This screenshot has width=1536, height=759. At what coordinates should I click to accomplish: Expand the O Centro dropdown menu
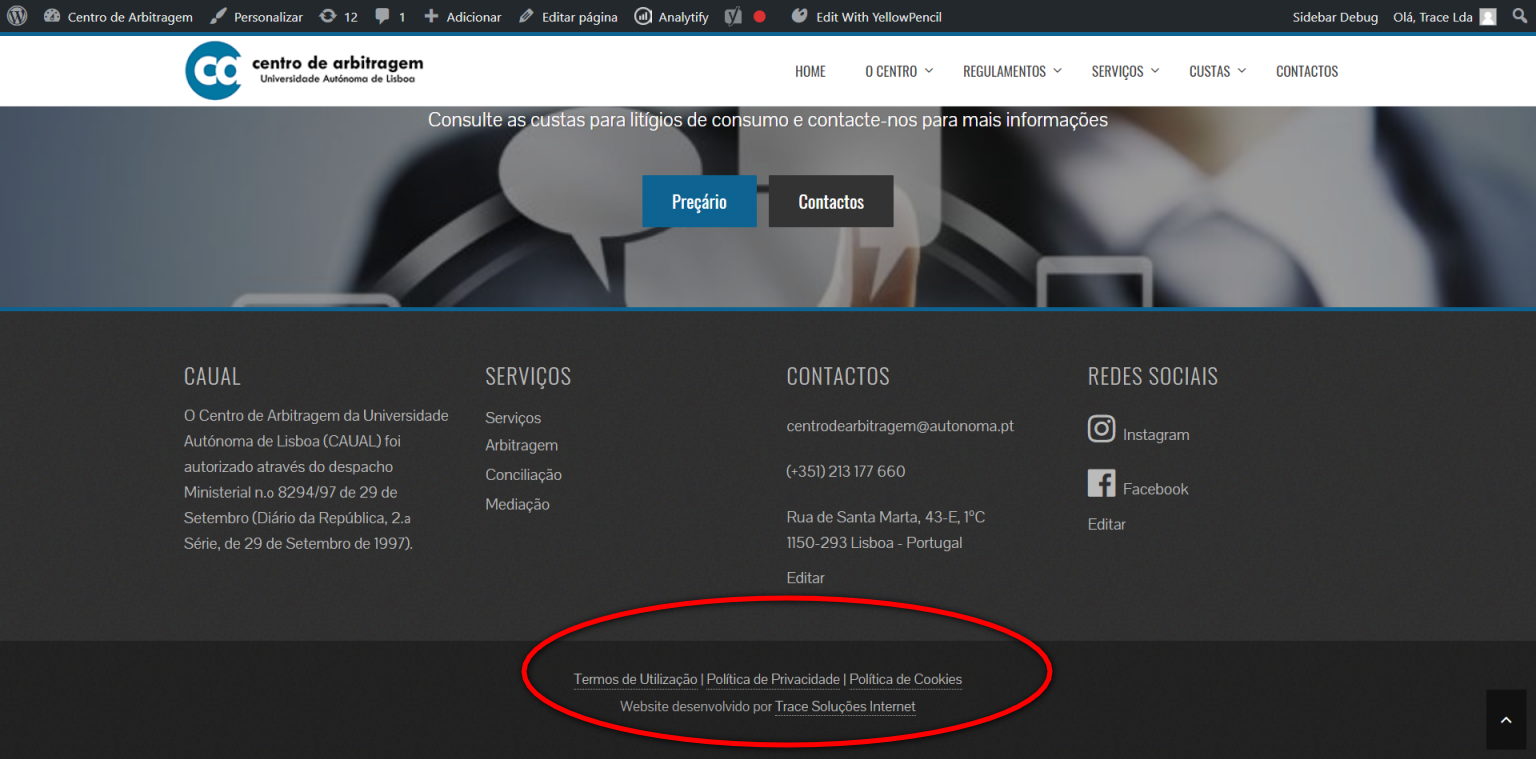(897, 71)
